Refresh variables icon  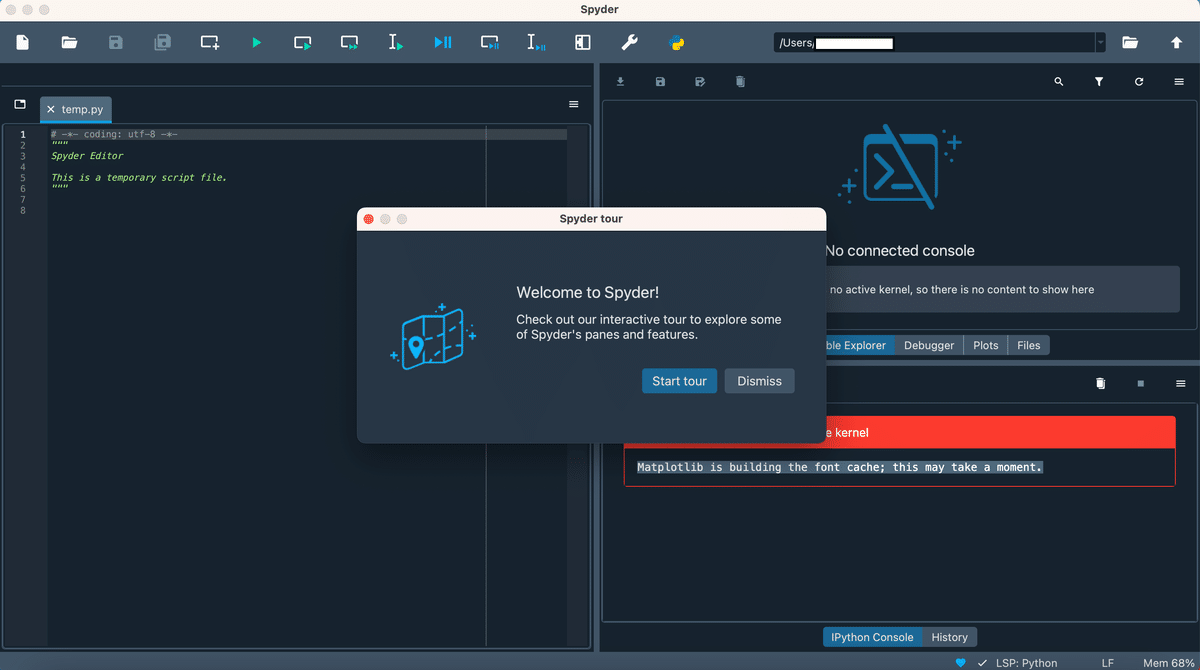tap(1139, 82)
